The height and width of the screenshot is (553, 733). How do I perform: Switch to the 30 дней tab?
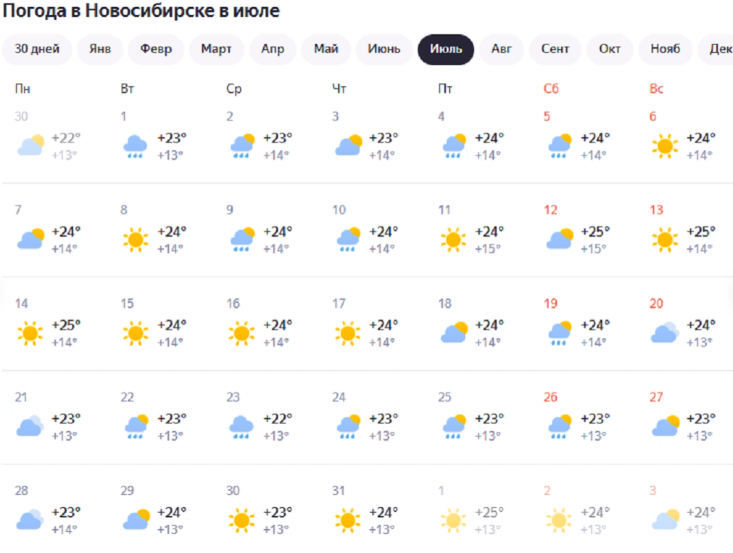[37, 49]
